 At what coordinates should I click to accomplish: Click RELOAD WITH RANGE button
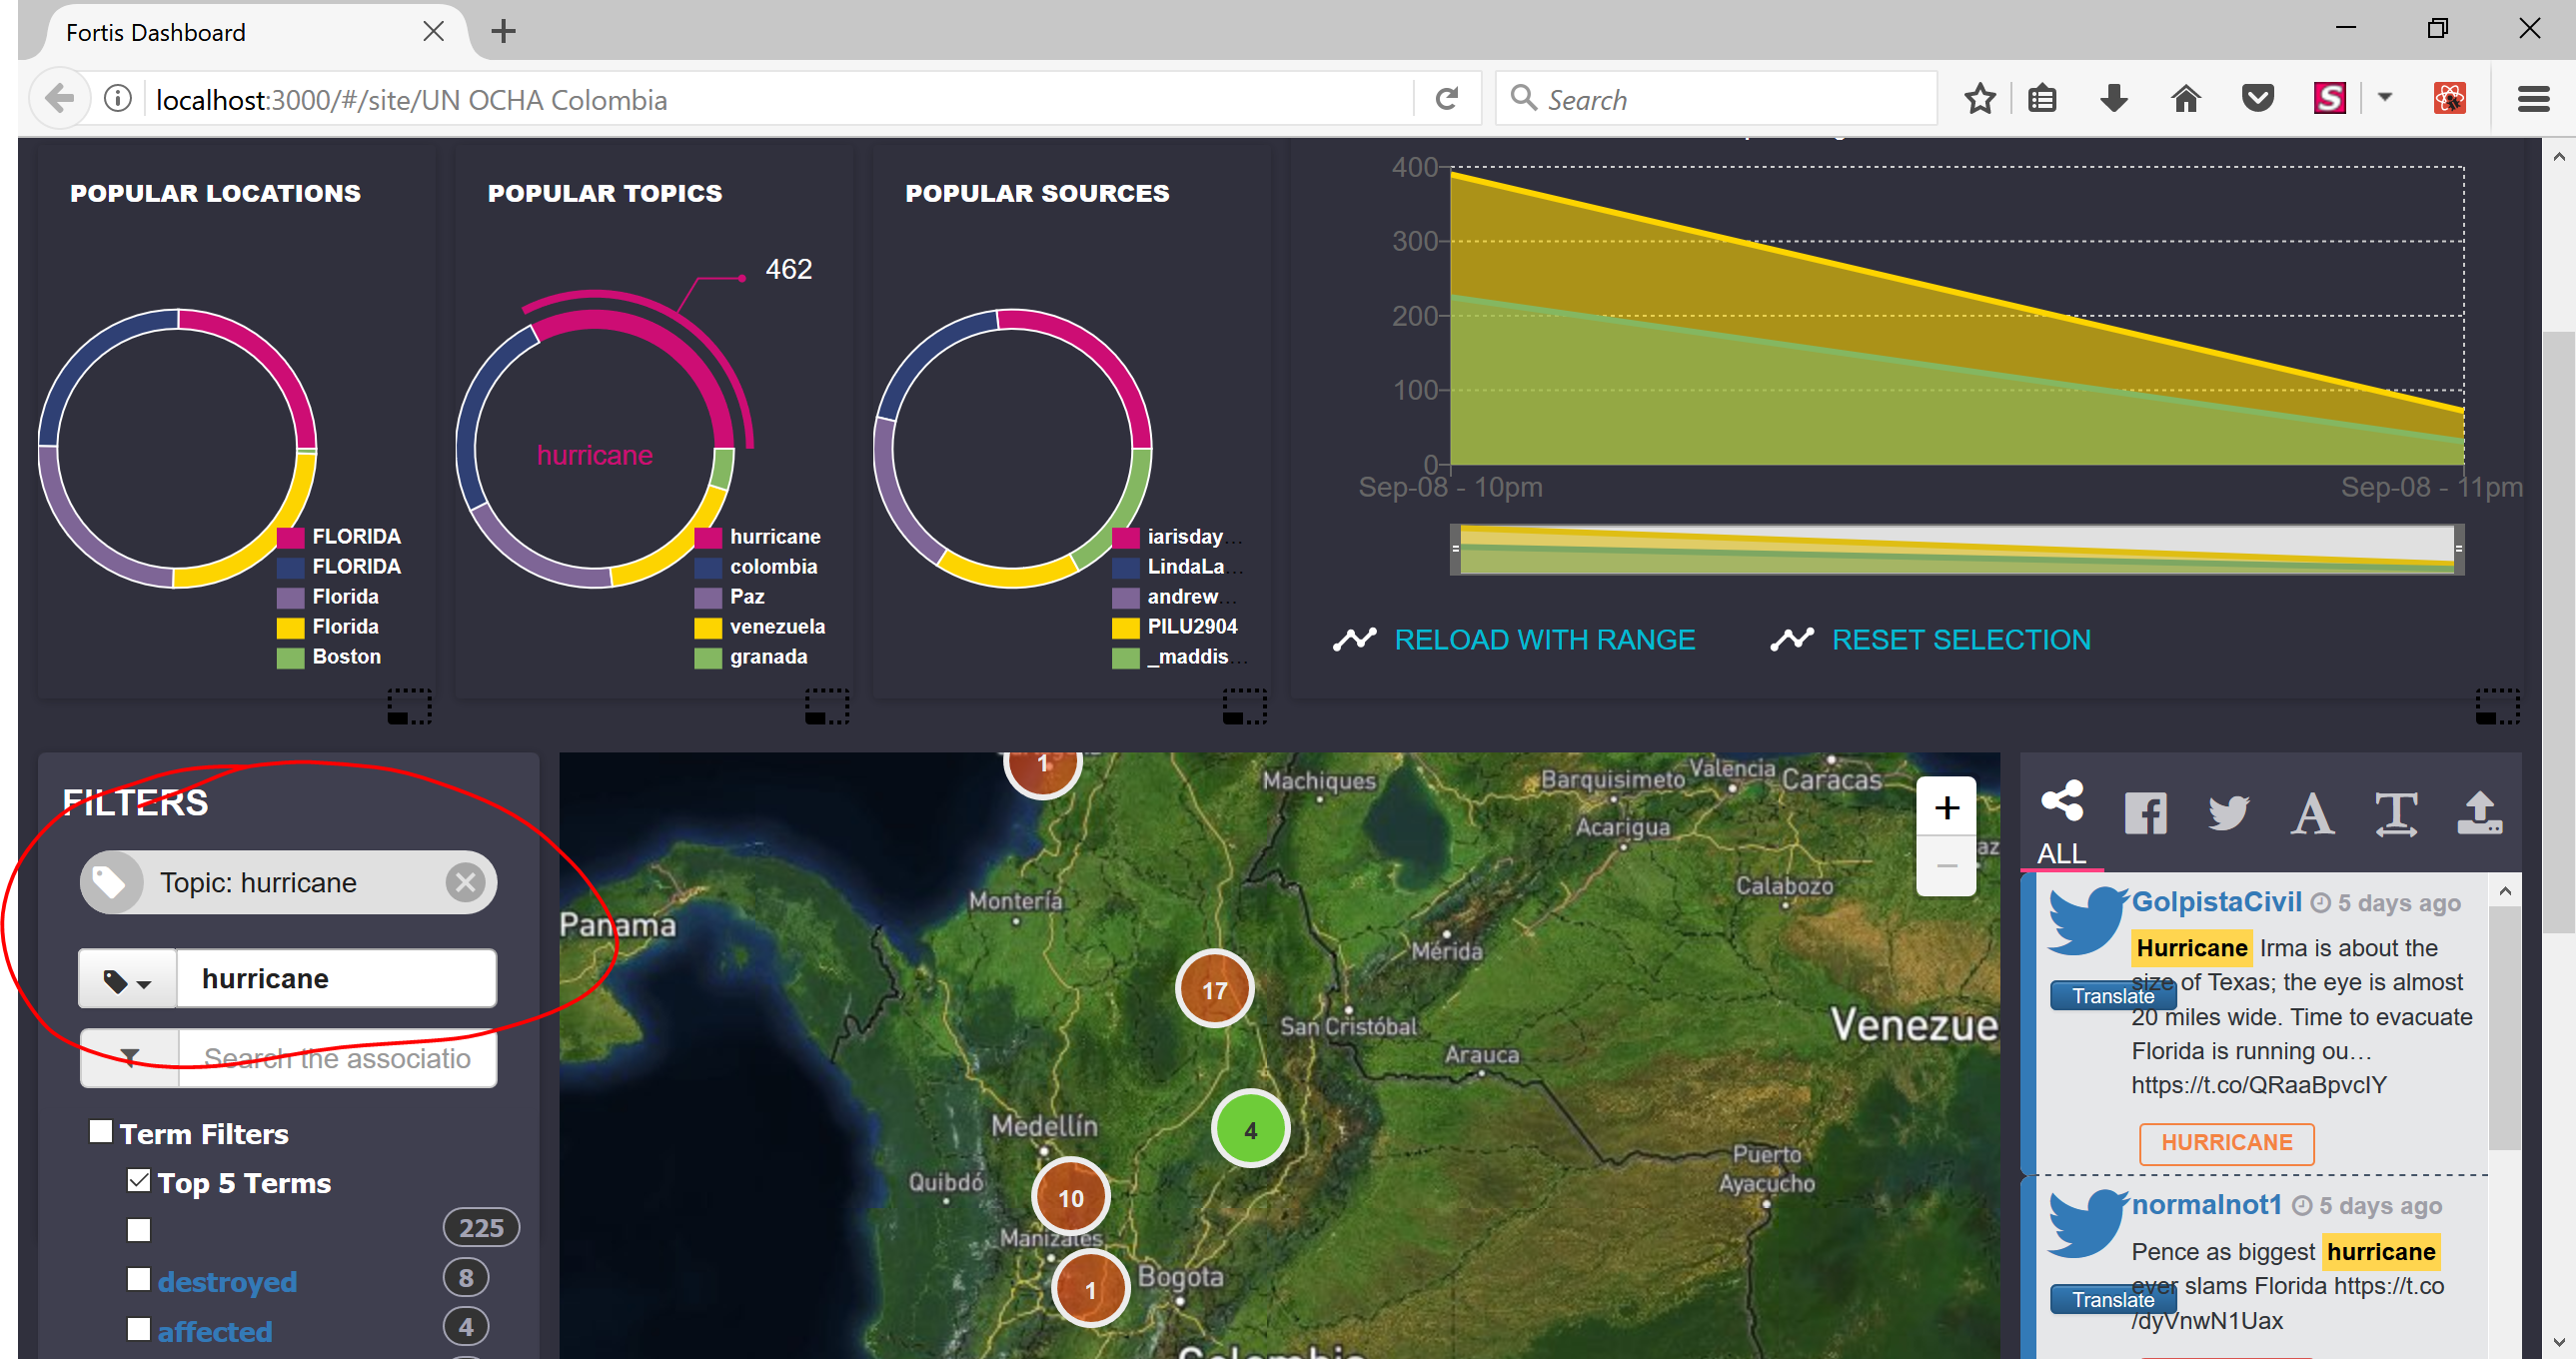pos(1543,640)
